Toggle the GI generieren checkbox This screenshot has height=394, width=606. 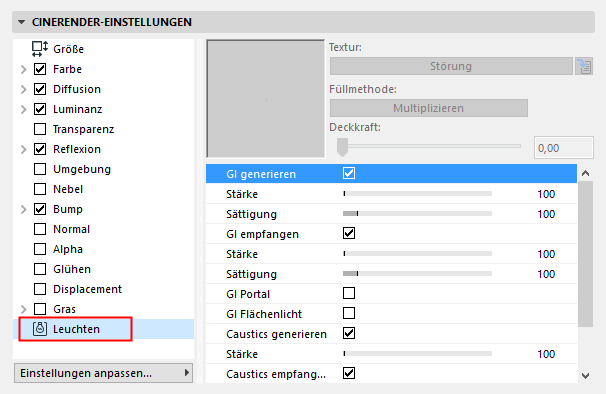349,173
